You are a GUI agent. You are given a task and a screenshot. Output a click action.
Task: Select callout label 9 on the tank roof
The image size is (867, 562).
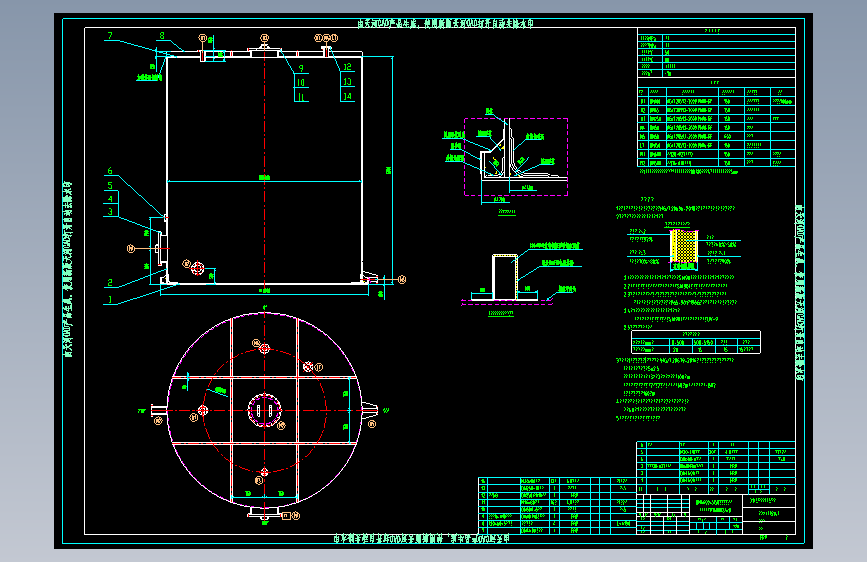pos(301,69)
